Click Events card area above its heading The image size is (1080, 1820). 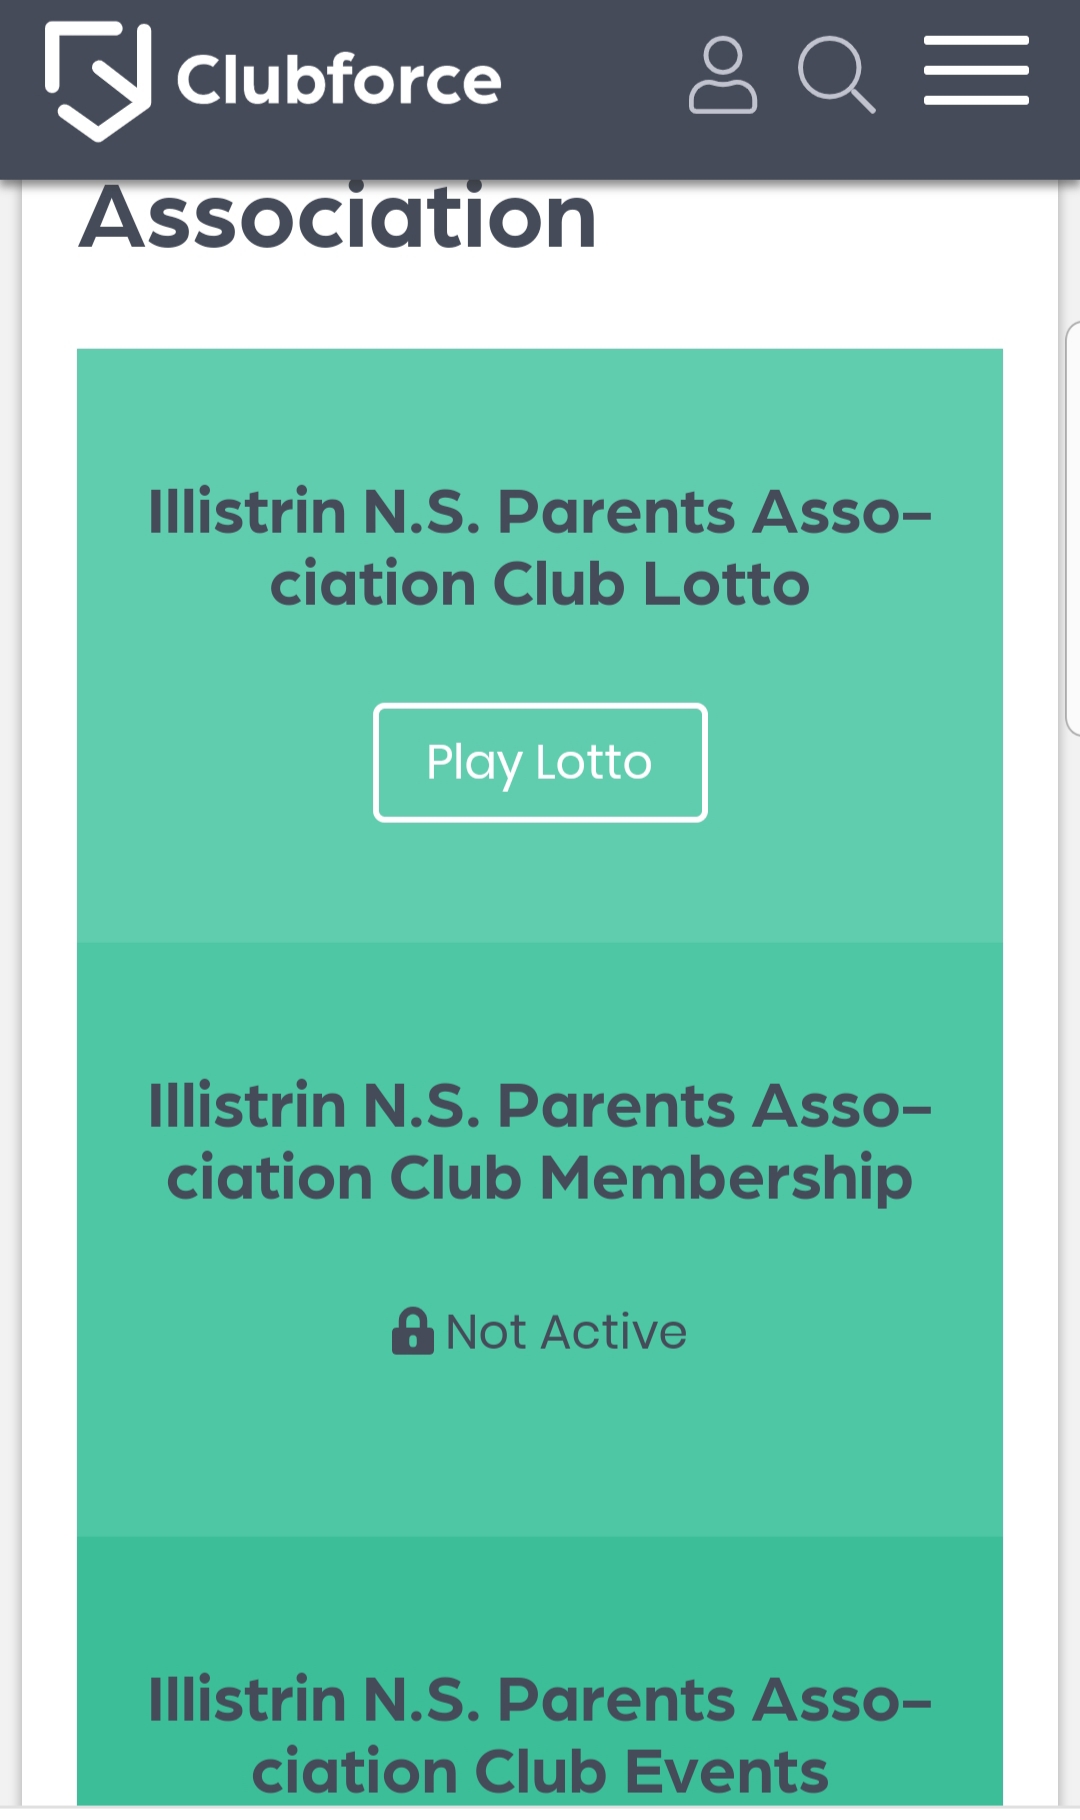pyautogui.click(x=540, y=1600)
